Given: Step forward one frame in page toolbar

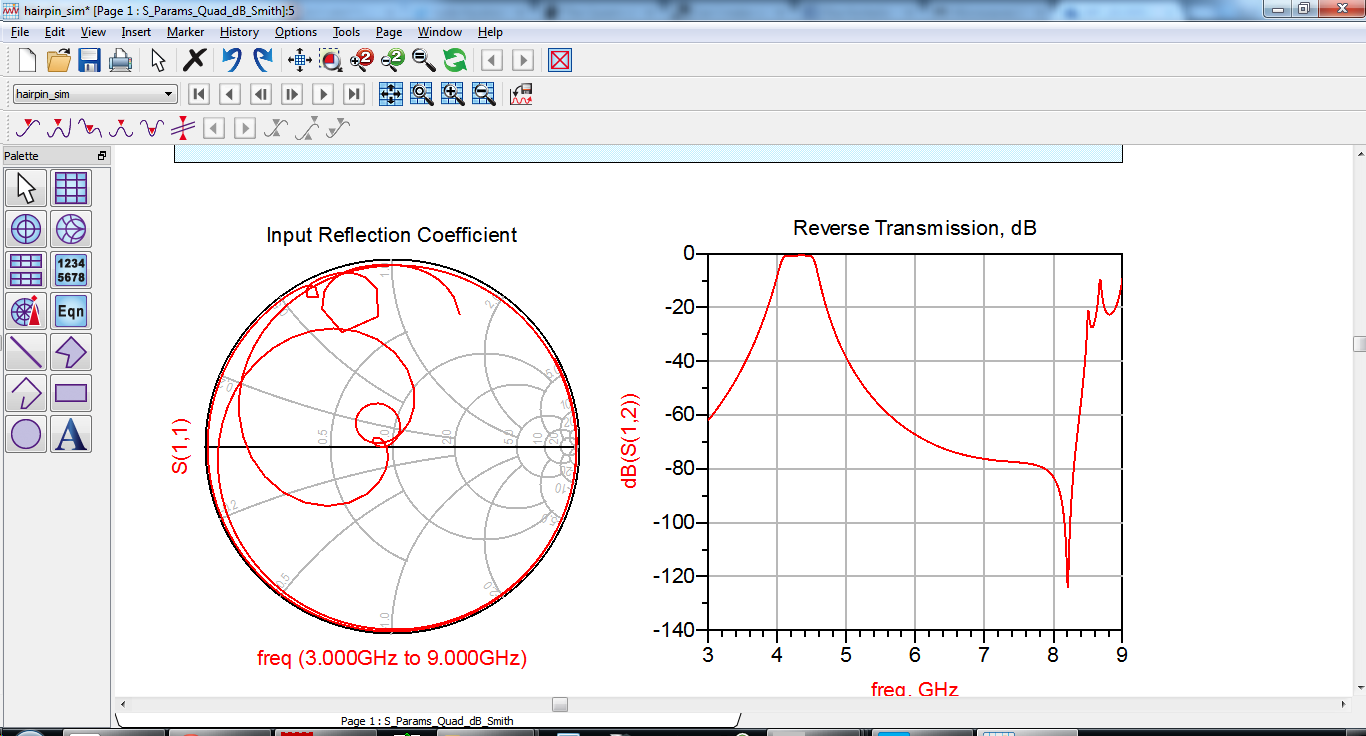Looking at the screenshot, I should point(292,94).
